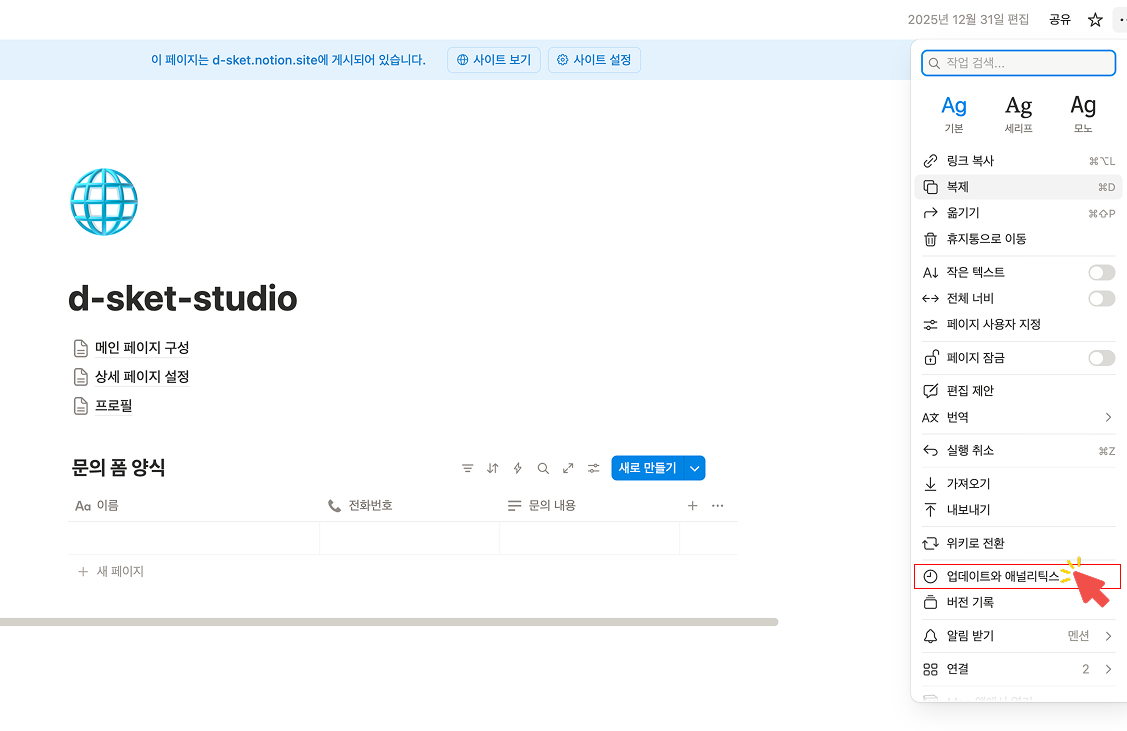Screen dimensions: 1127x731
Task: Enable the 전체 너비 toggle
Action: tap(1101, 298)
